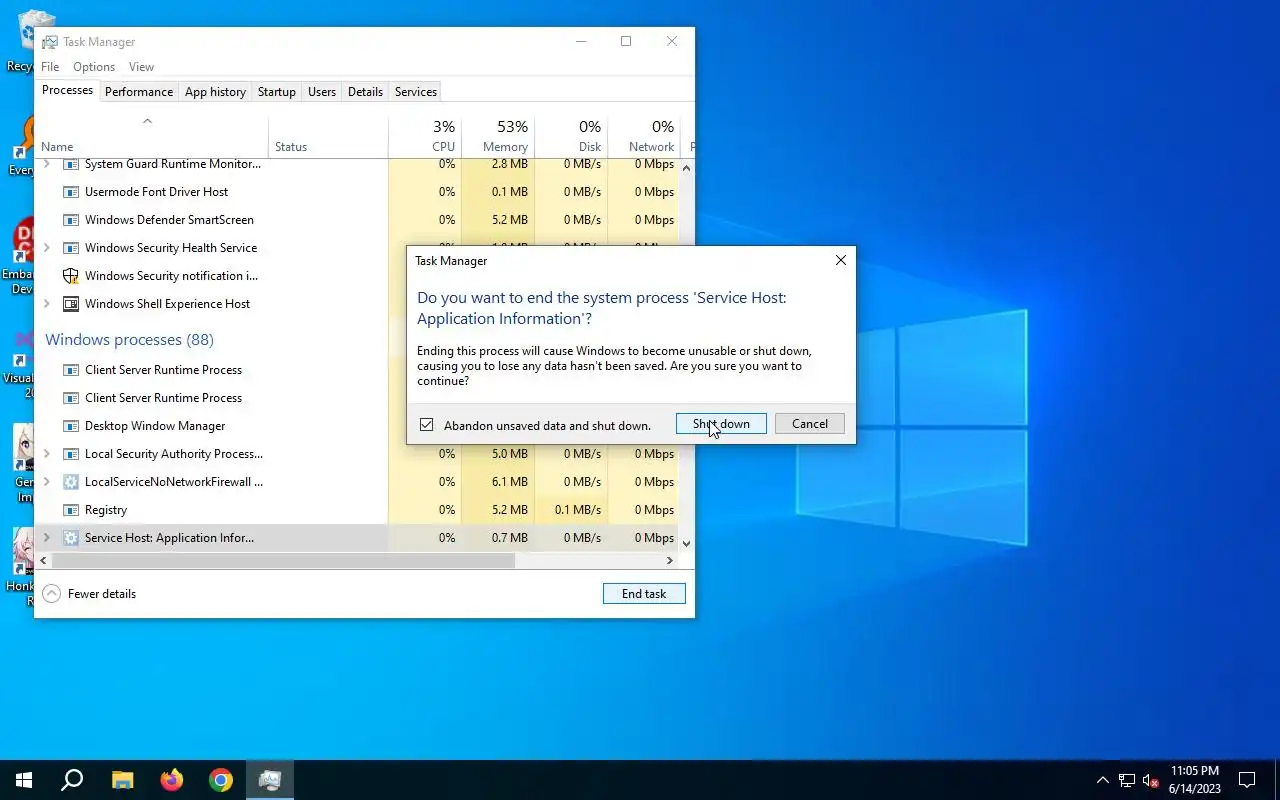Open taskbar Search

point(72,780)
